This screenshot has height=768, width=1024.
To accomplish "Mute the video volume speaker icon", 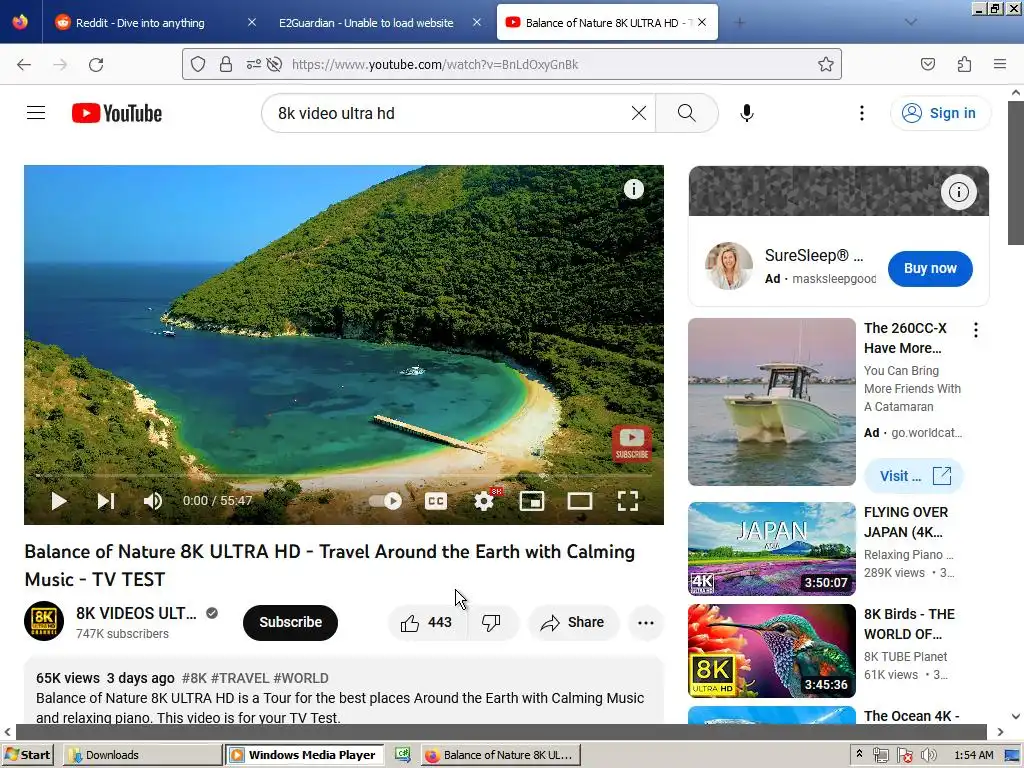I will tap(153, 501).
